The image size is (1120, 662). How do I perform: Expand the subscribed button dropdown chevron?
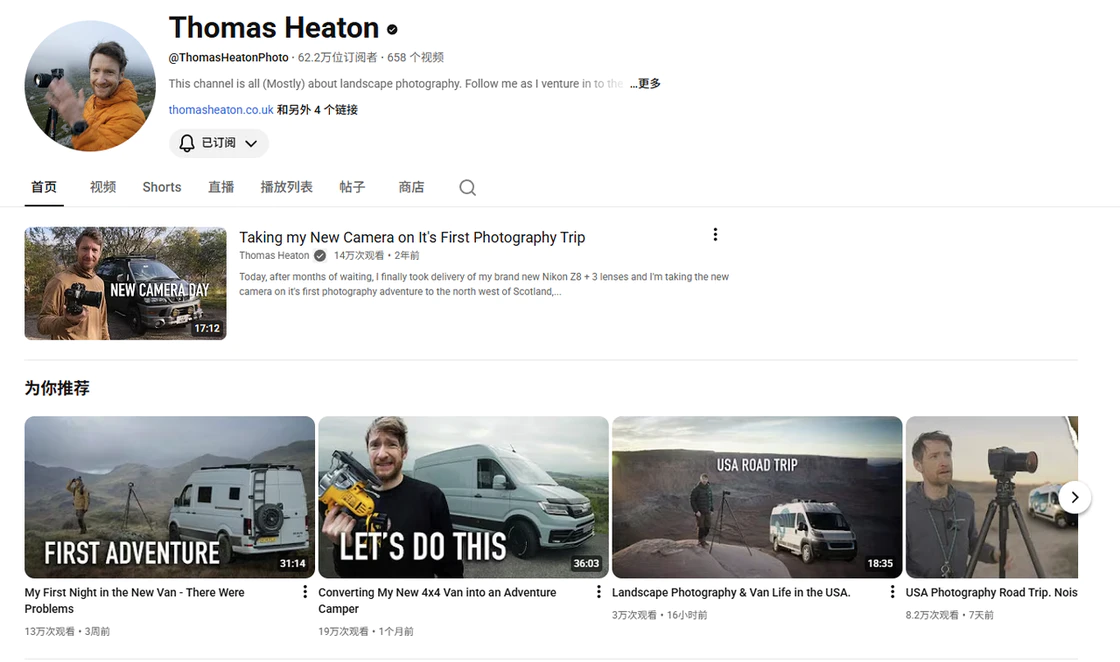tap(251, 144)
